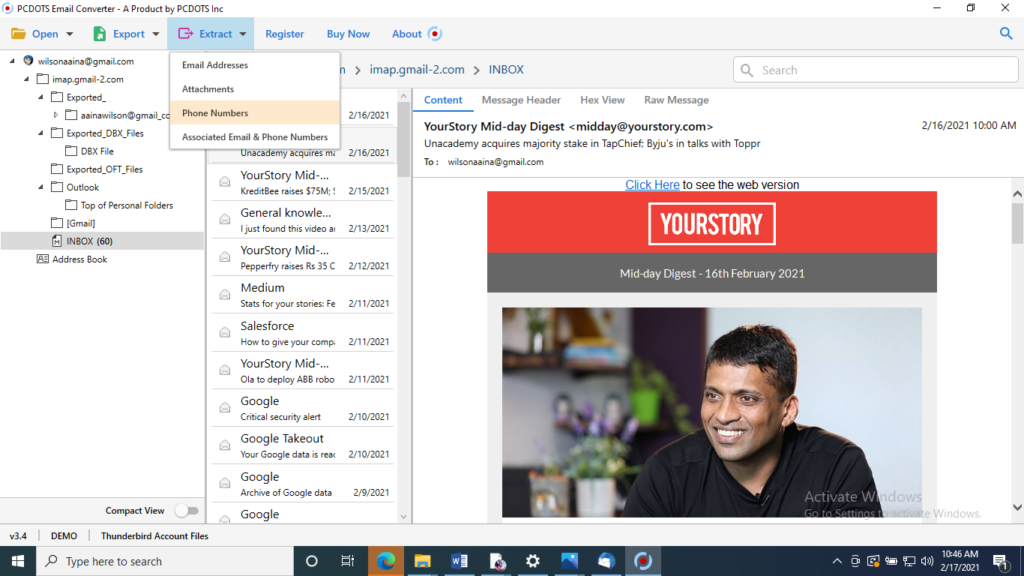Open File Explorer from taskbar
Image resolution: width=1024 pixels, height=576 pixels.
tap(423, 561)
